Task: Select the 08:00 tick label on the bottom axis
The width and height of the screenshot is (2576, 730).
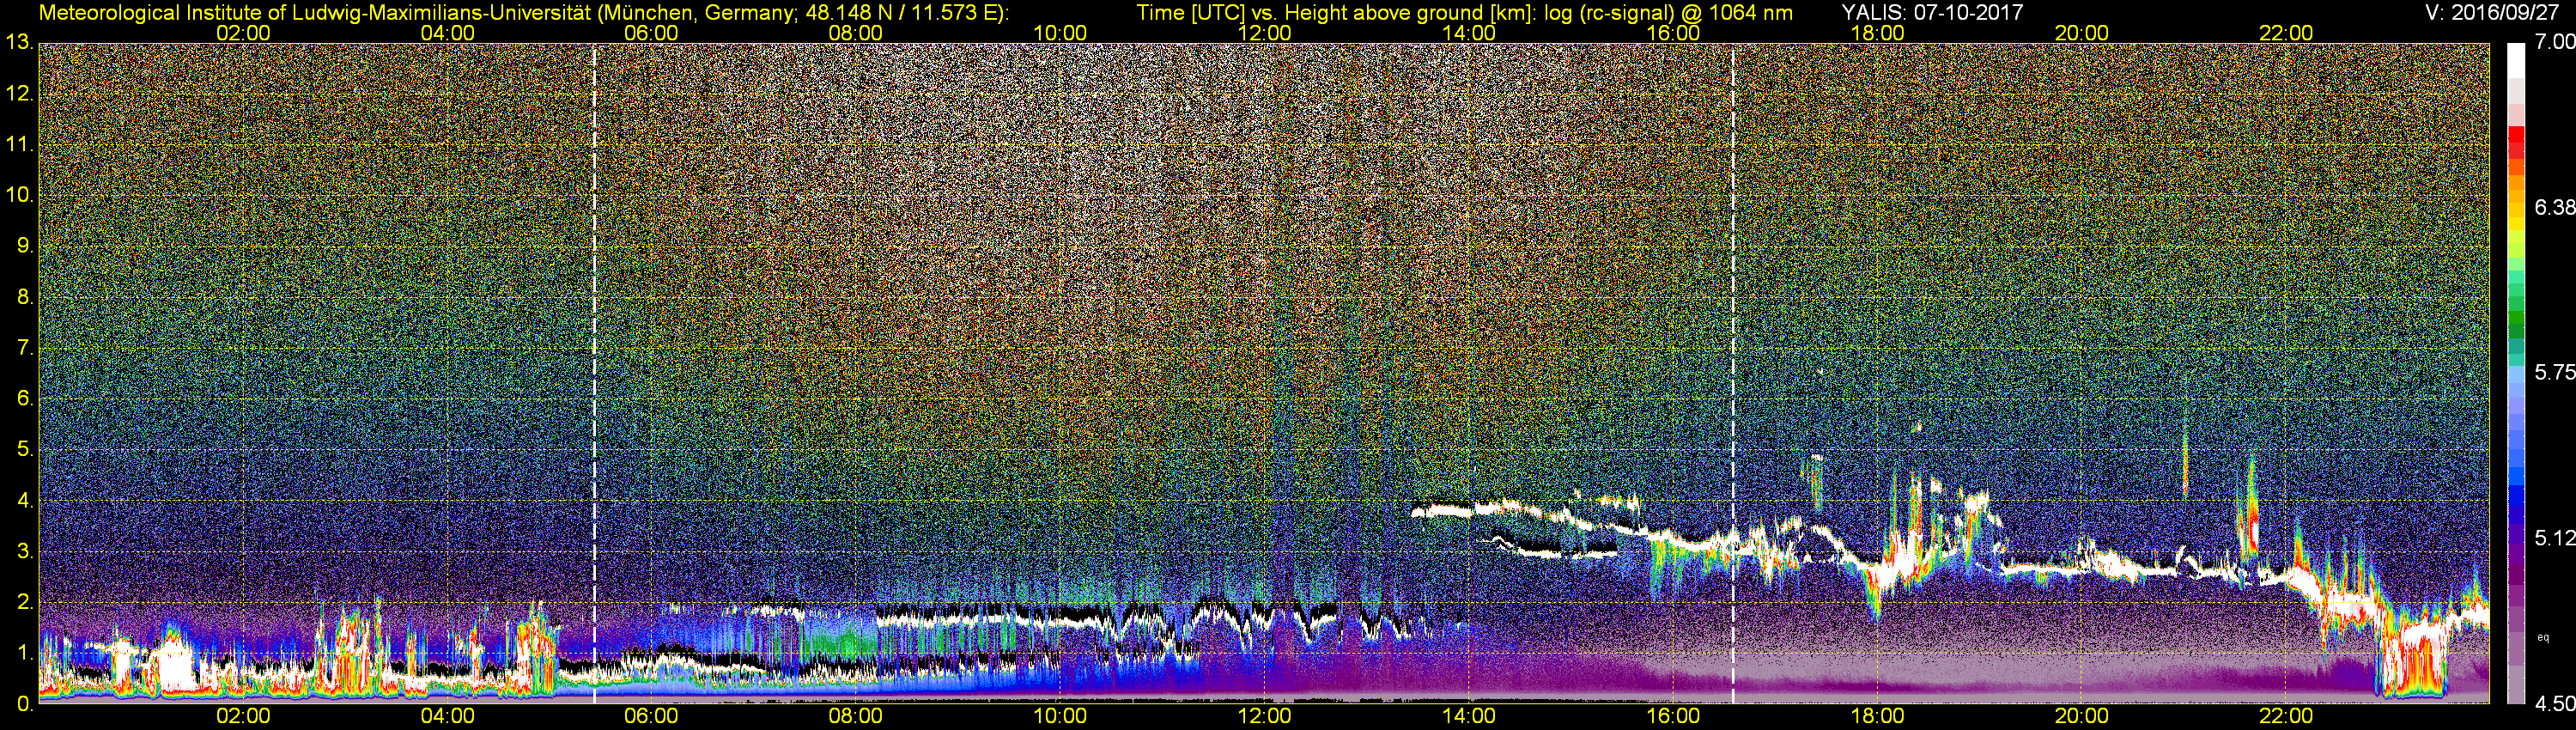Action: pyautogui.click(x=856, y=717)
